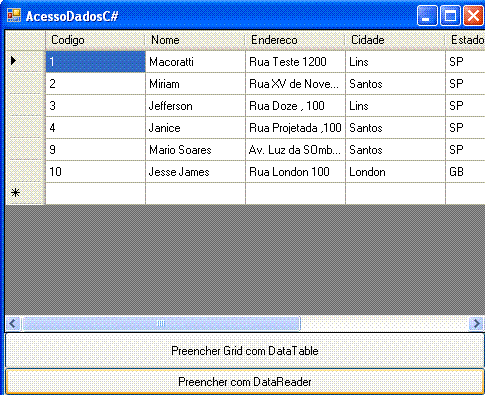Minimize the AcessoDadosC# window

click(427, 15)
